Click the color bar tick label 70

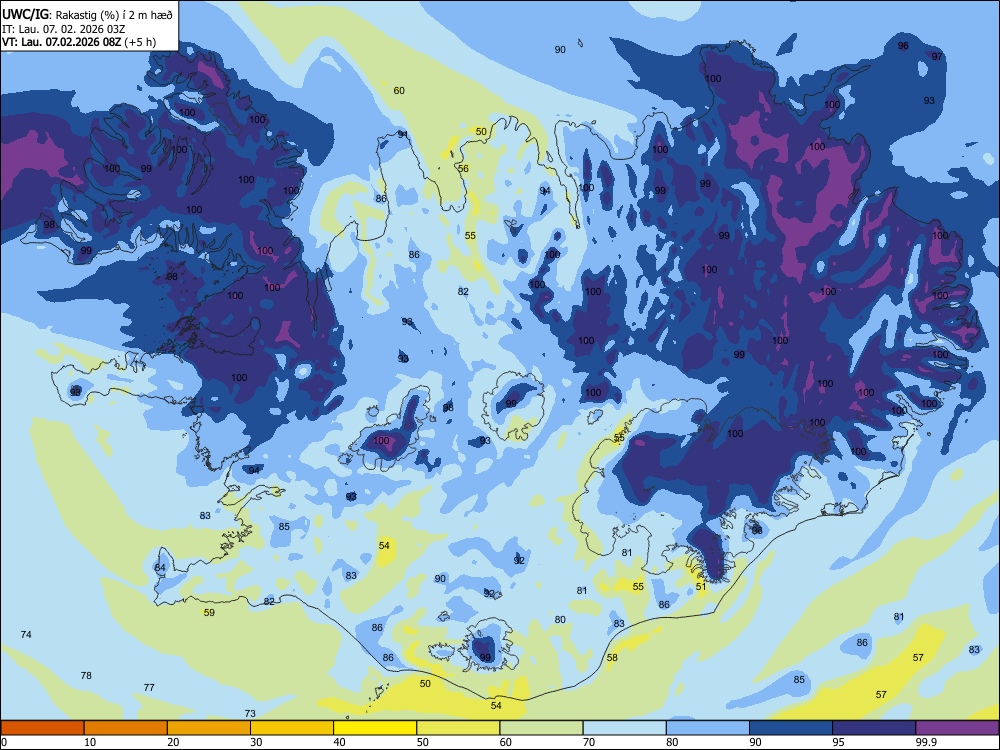point(589,742)
